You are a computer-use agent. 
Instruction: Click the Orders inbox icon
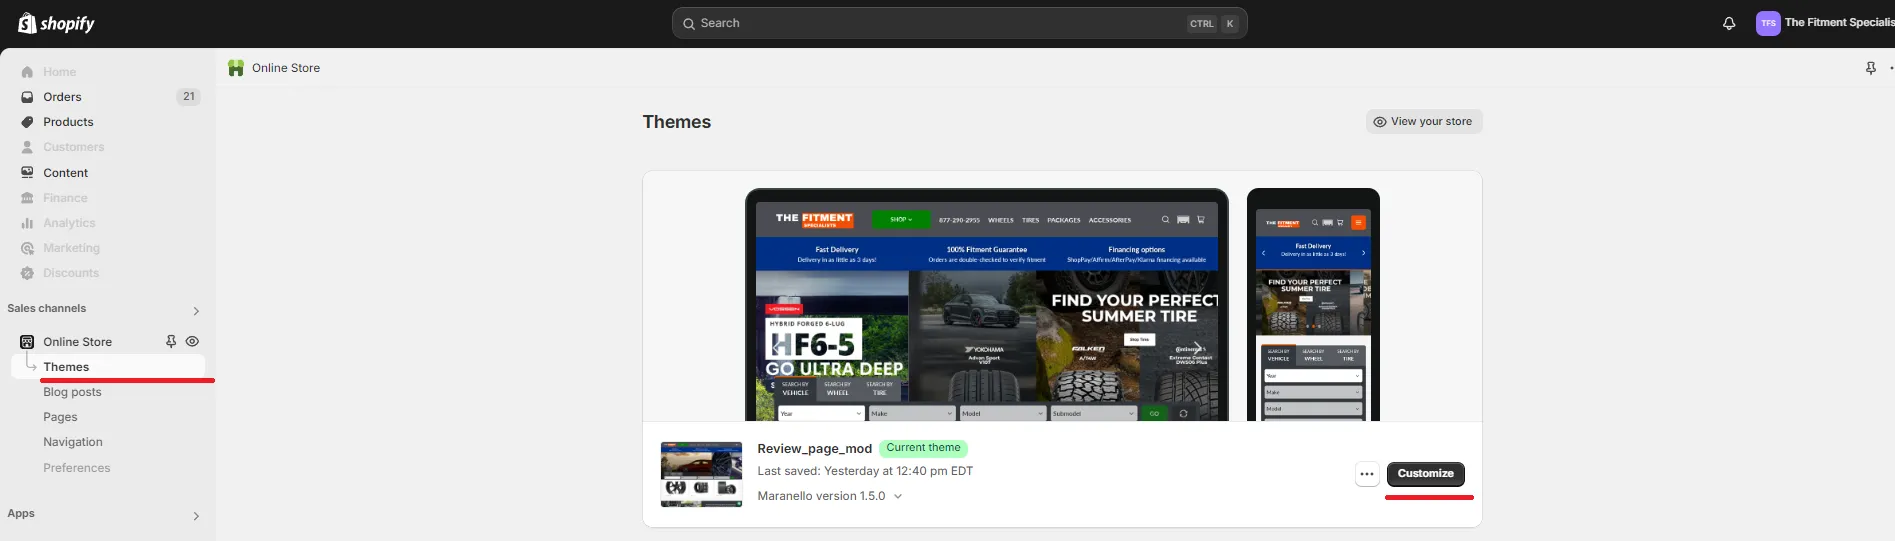[27, 97]
